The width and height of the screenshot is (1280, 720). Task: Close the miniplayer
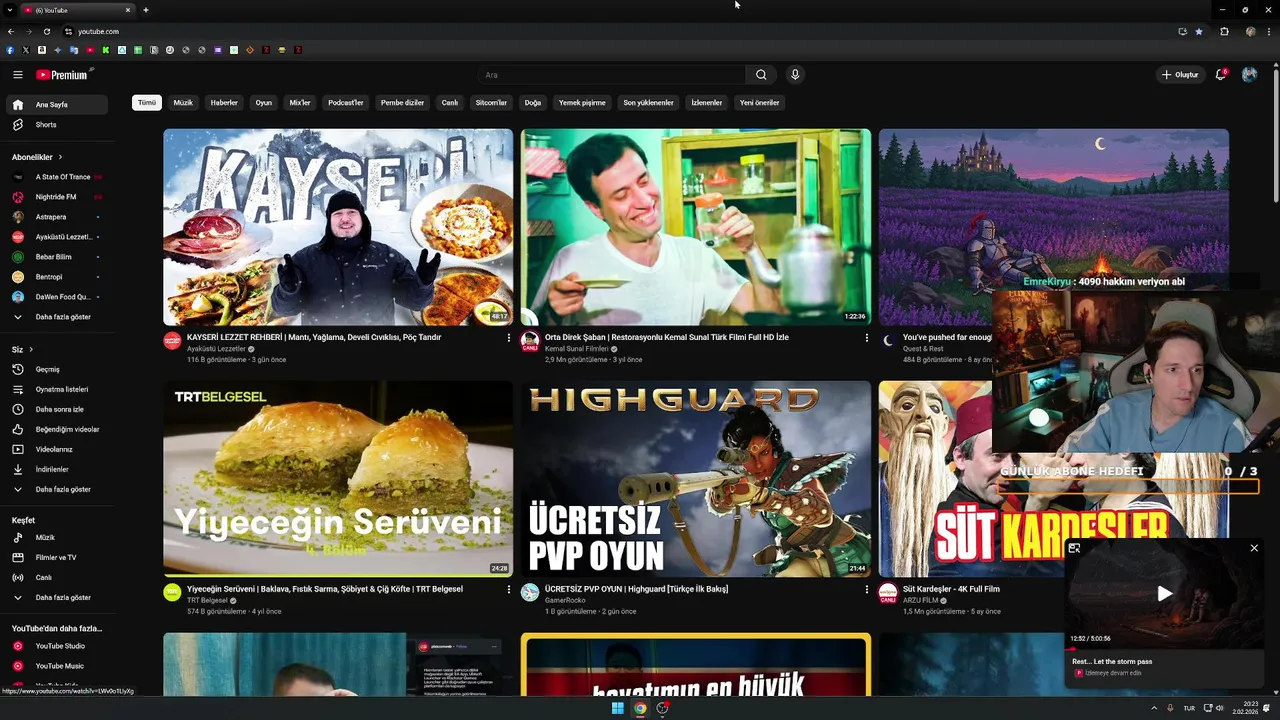click(x=1254, y=548)
